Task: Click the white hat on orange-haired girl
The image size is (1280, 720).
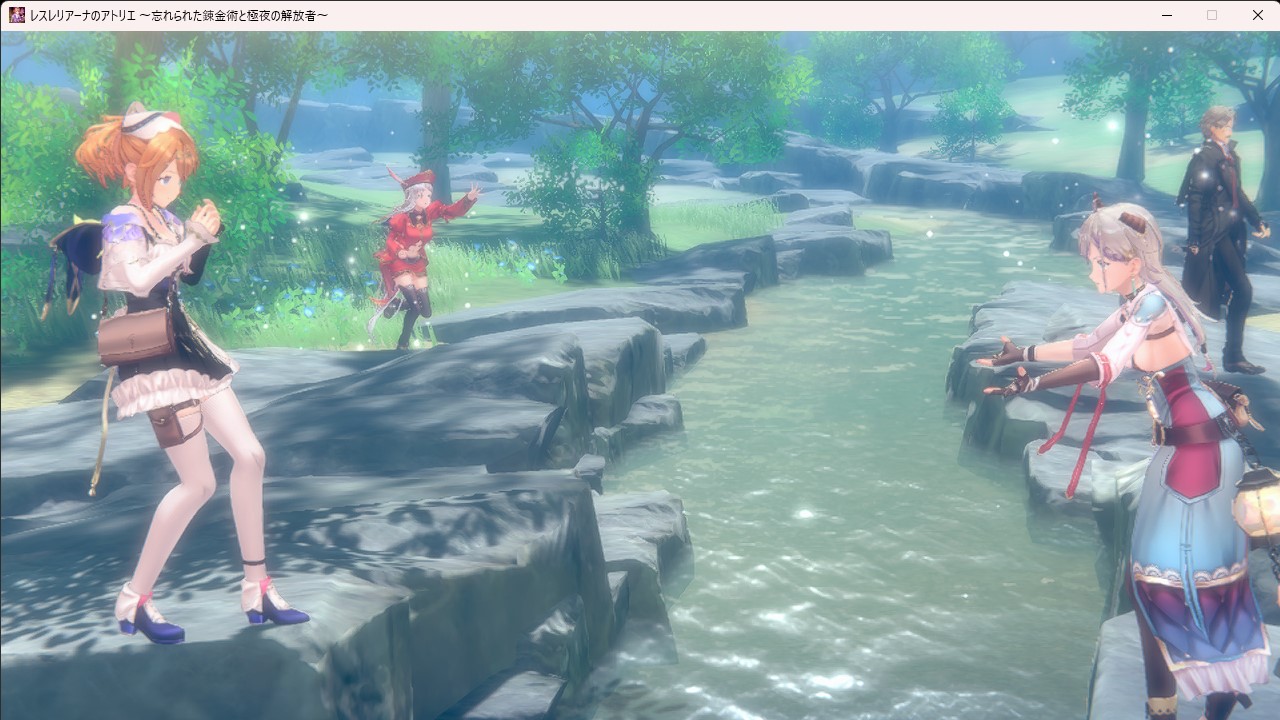Action: [x=150, y=122]
